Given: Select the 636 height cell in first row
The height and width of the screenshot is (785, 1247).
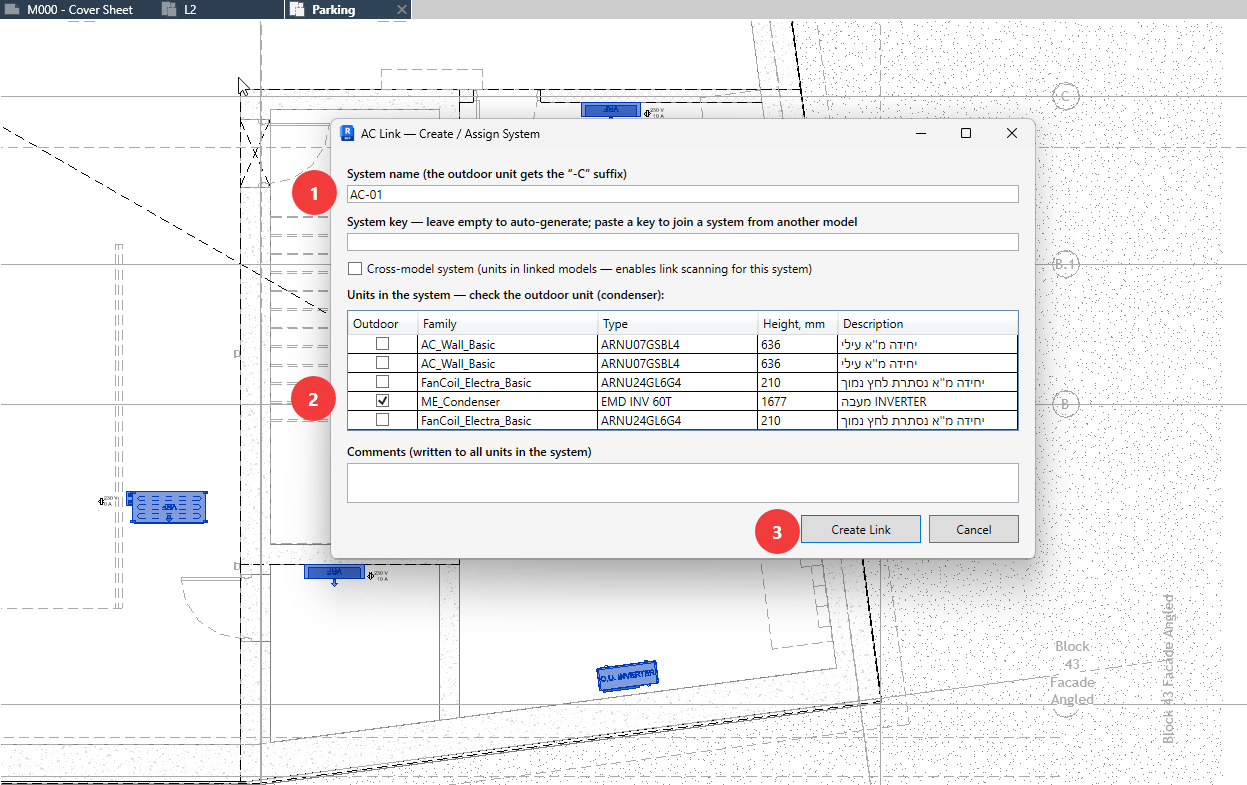Looking at the screenshot, I should pos(797,344).
